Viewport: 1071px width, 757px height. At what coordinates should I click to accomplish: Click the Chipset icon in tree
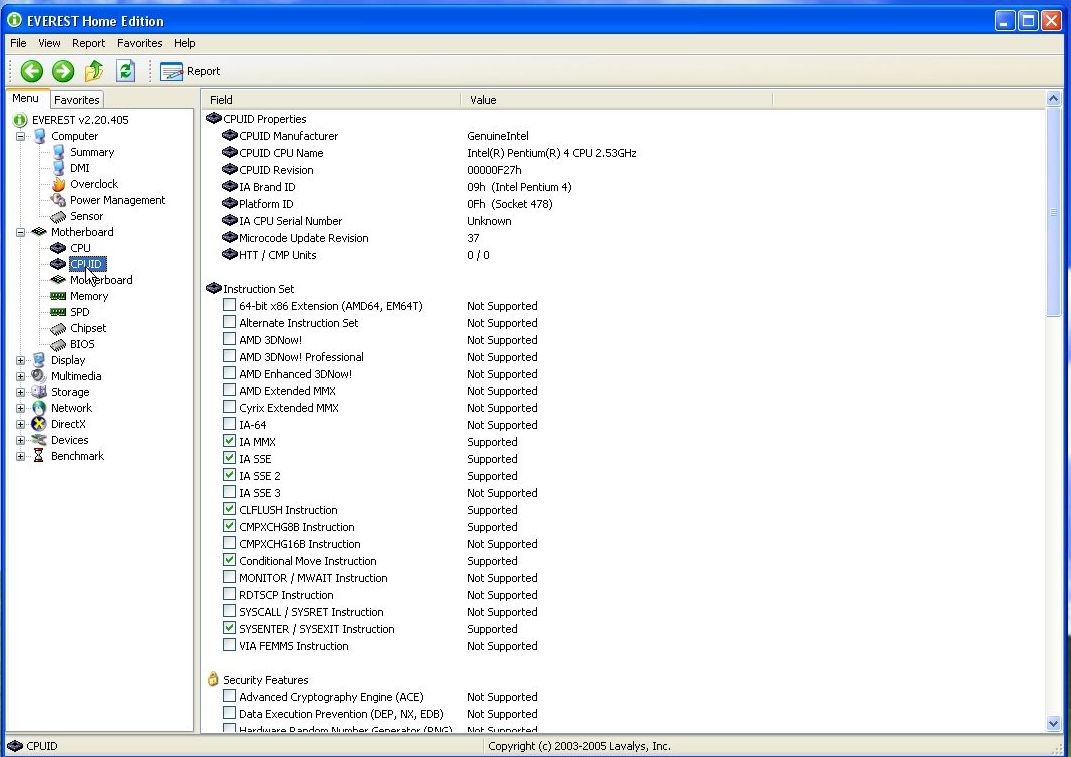pyautogui.click(x=59, y=328)
